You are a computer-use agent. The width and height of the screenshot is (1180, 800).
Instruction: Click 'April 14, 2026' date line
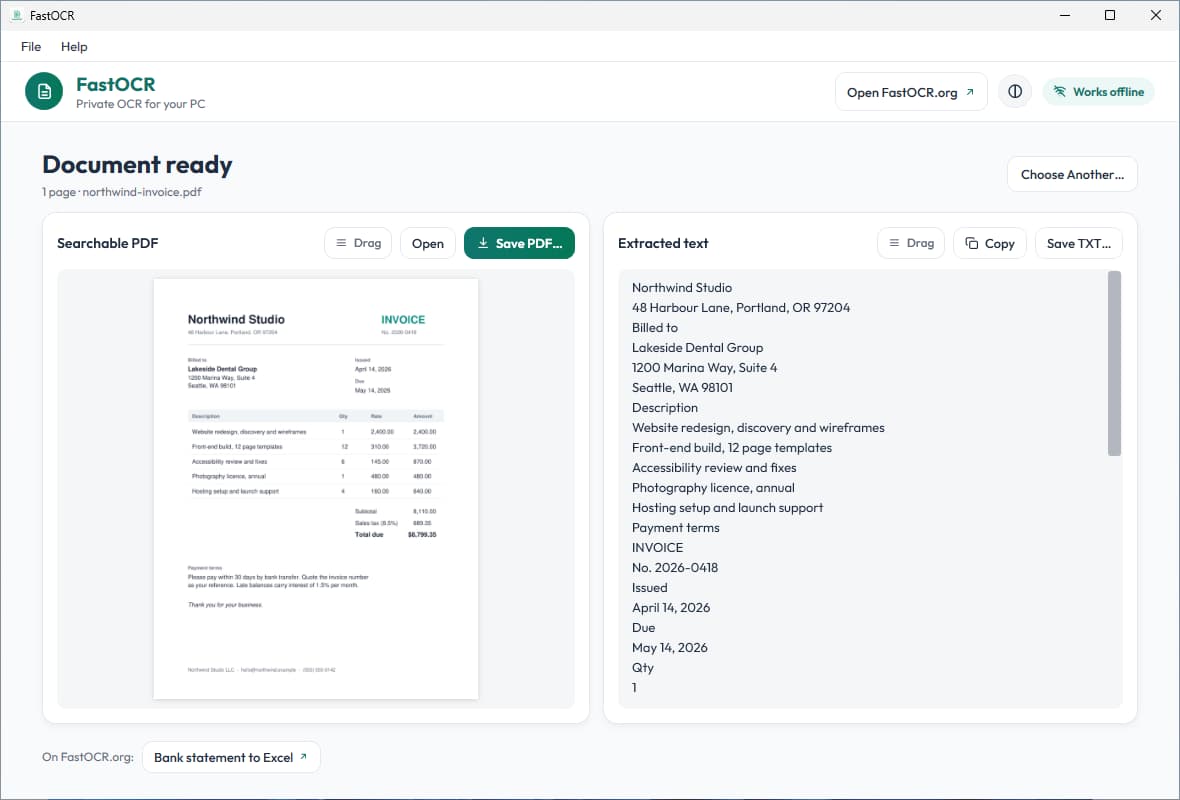[x=671, y=607]
